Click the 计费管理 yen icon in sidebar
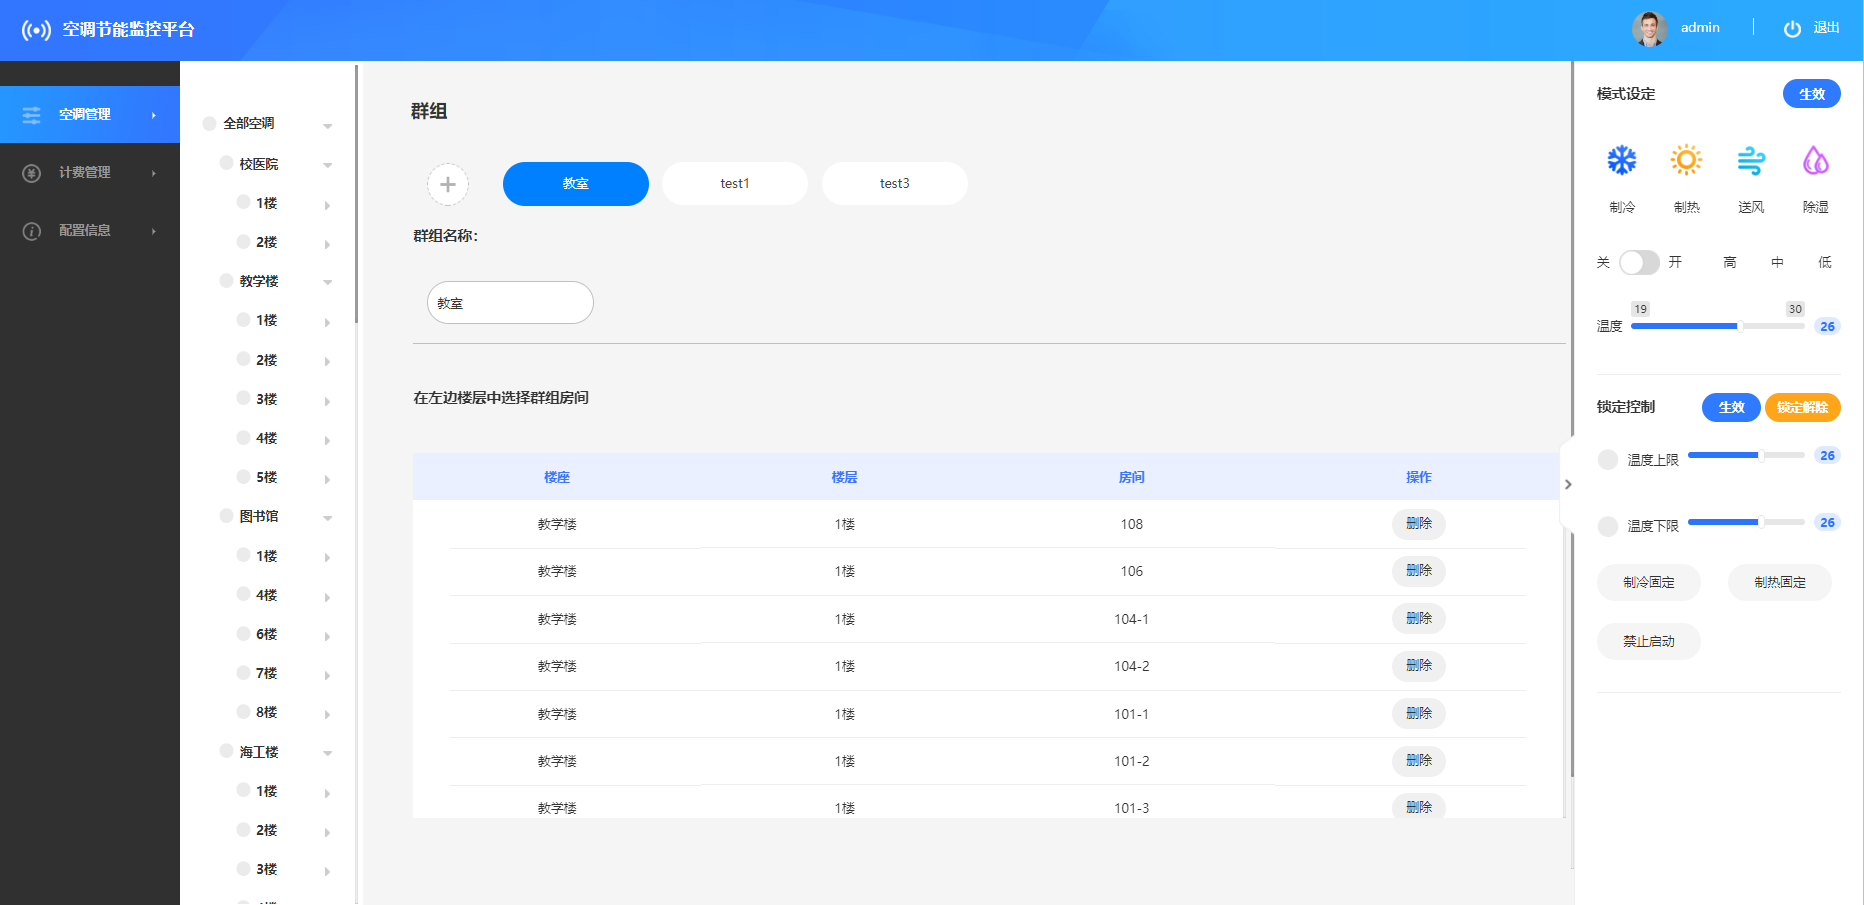The image size is (1864, 905). 32,173
